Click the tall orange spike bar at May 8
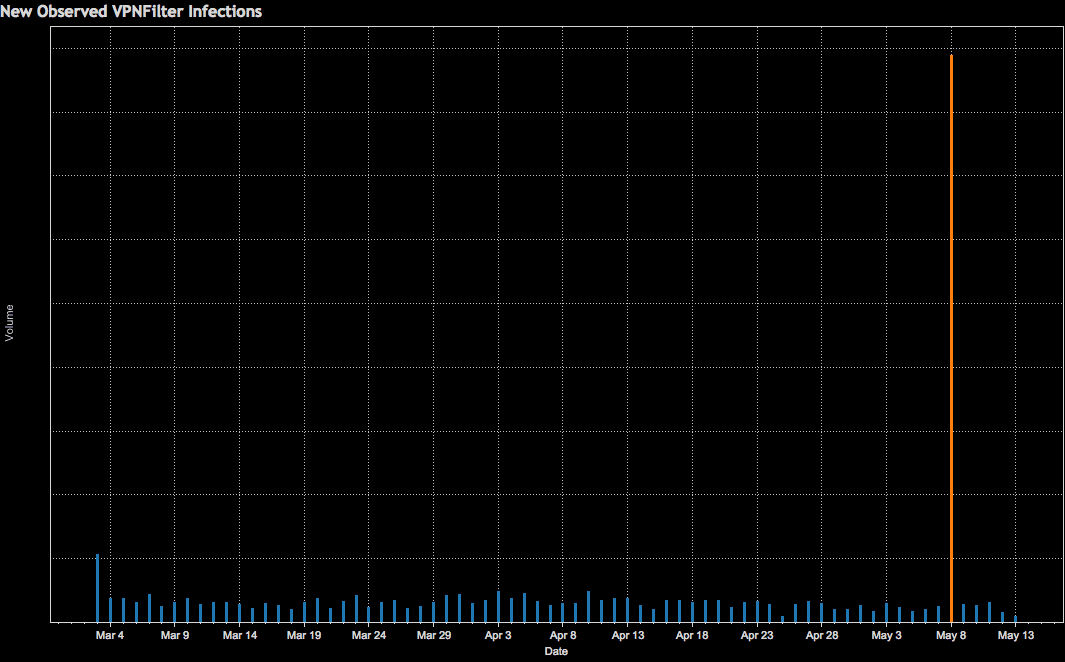 pos(951,338)
